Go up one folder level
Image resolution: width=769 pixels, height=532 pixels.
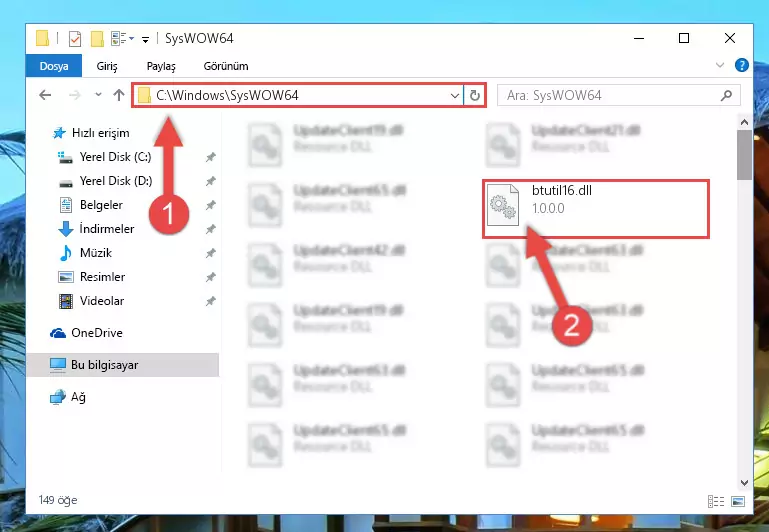(x=119, y=95)
